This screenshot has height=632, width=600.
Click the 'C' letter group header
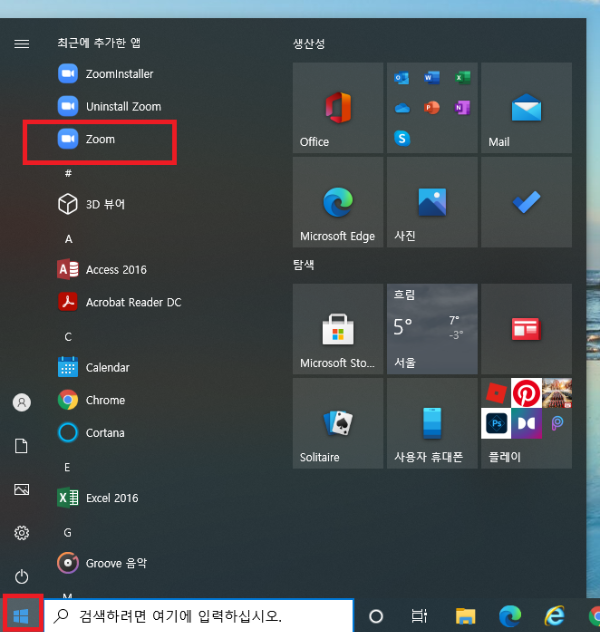pyautogui.click(x=68, y=337)
